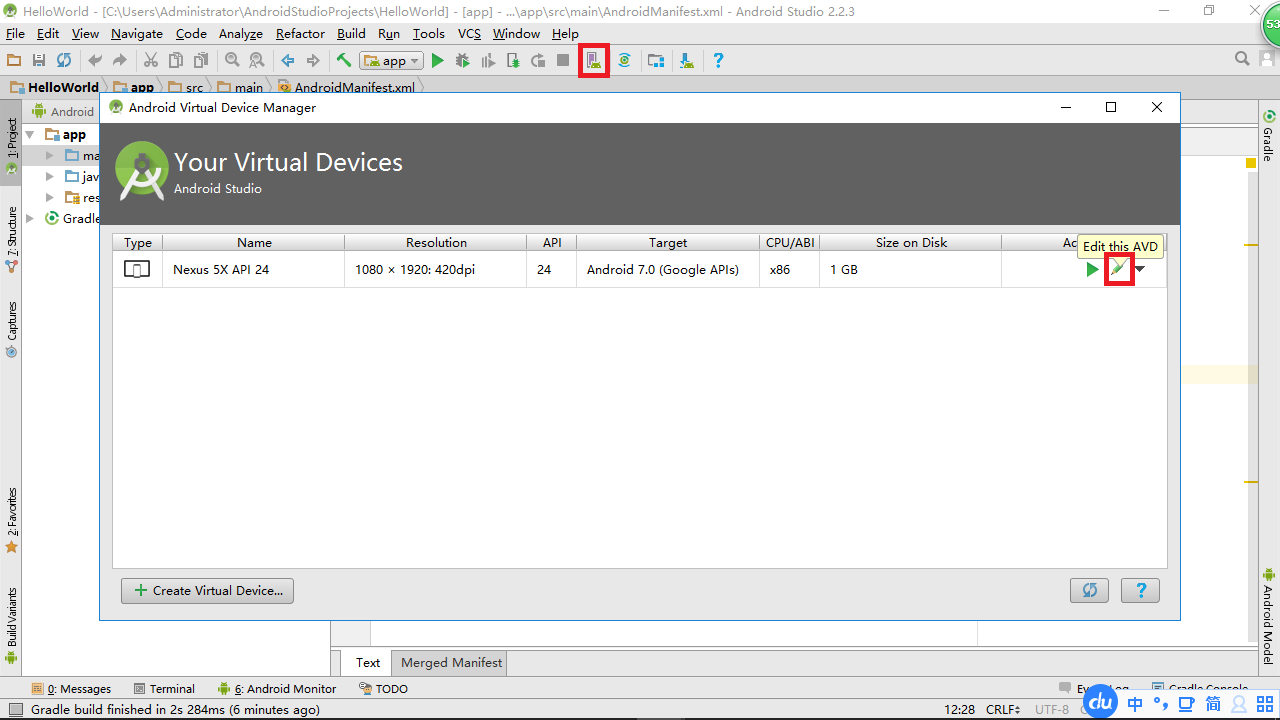Click the Debug app bug icon
1280x720 pixels.
click(462, 60)
